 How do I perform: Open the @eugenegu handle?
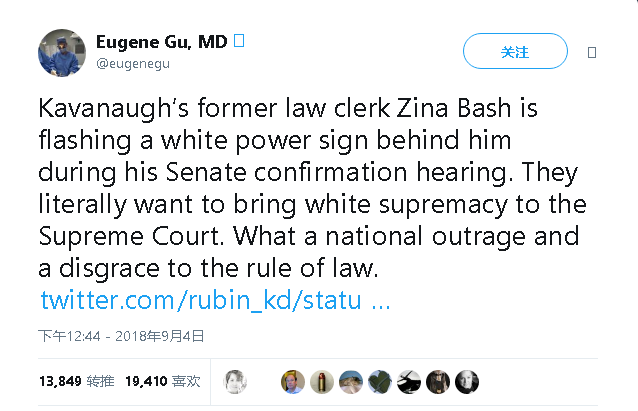tap(133, 64)
